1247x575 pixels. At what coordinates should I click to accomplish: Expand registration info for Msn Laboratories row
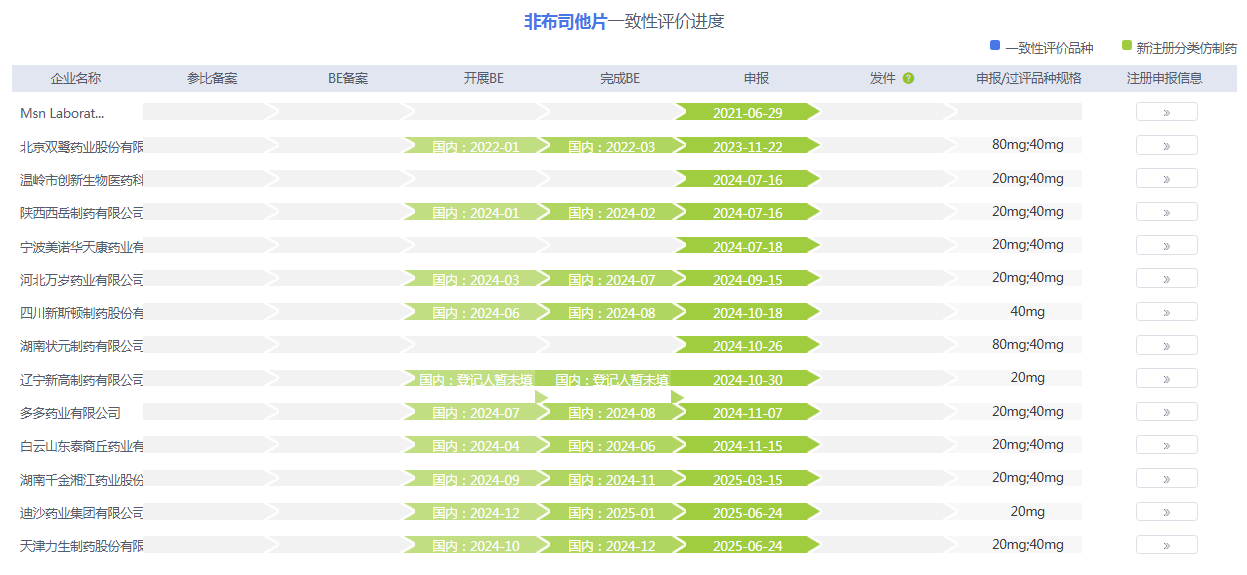coord(1166,112)
